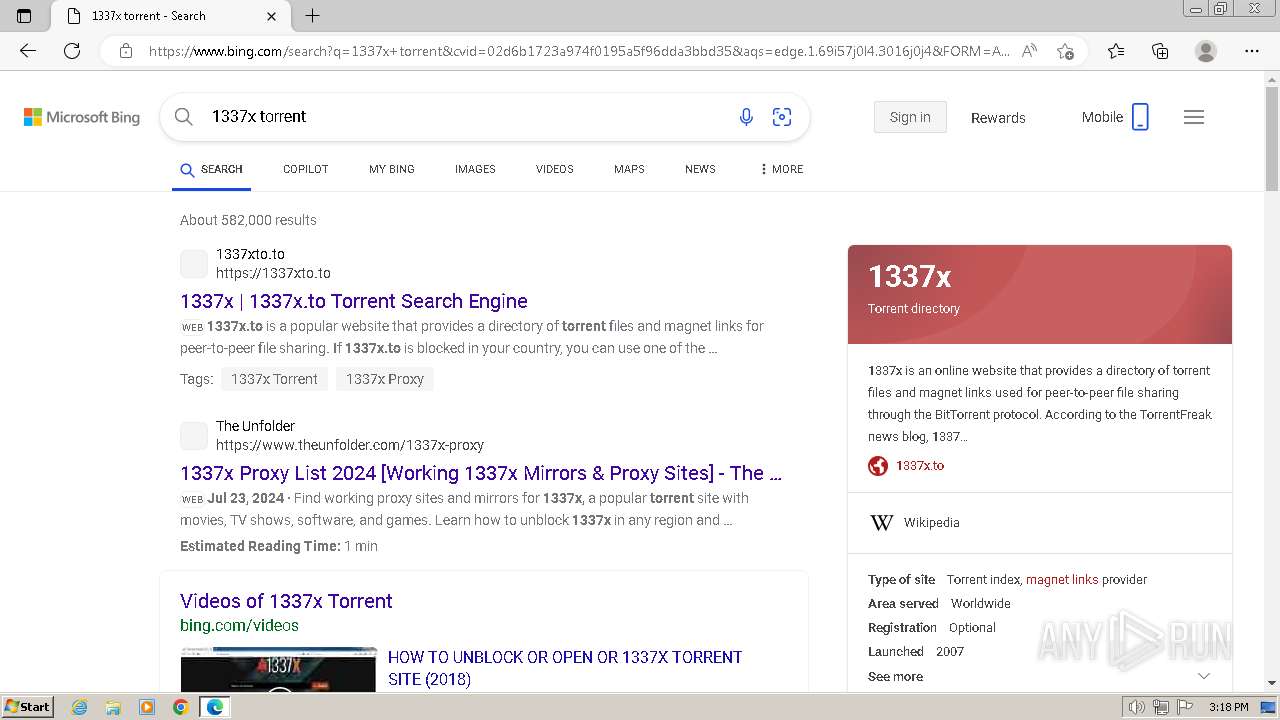Image resolution: width=1280 pixels, height=720 pixels.
Task: Switch to the VIDEOS tab
Action: [555, 169]
